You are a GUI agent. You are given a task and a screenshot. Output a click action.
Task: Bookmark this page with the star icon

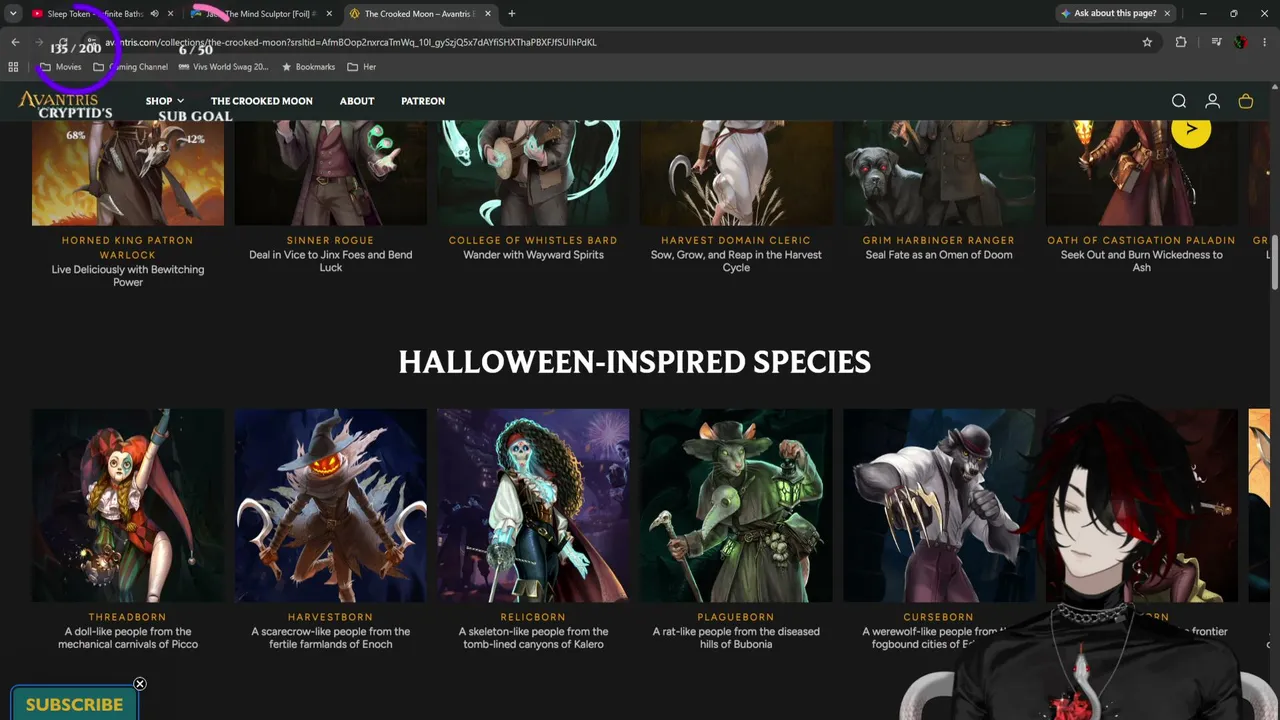pos(1147,42)
